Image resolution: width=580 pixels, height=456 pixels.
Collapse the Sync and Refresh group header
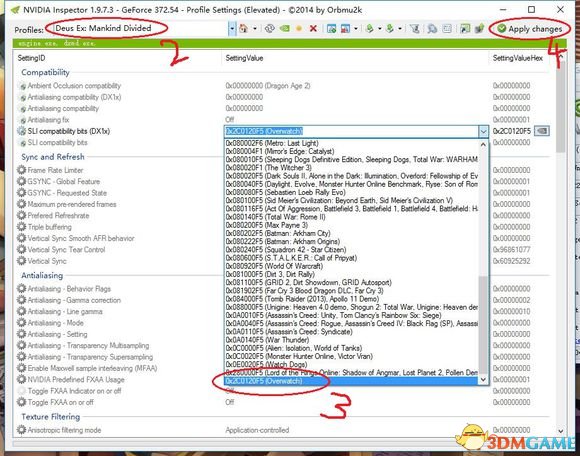(x=53, y=157)
